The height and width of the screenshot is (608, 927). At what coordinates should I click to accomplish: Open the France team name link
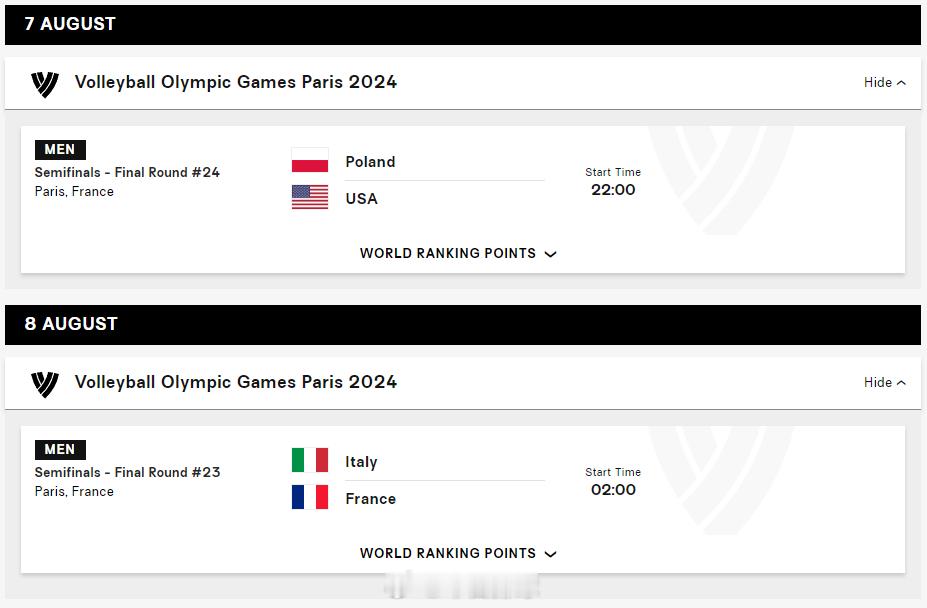(x=371, y=499)
